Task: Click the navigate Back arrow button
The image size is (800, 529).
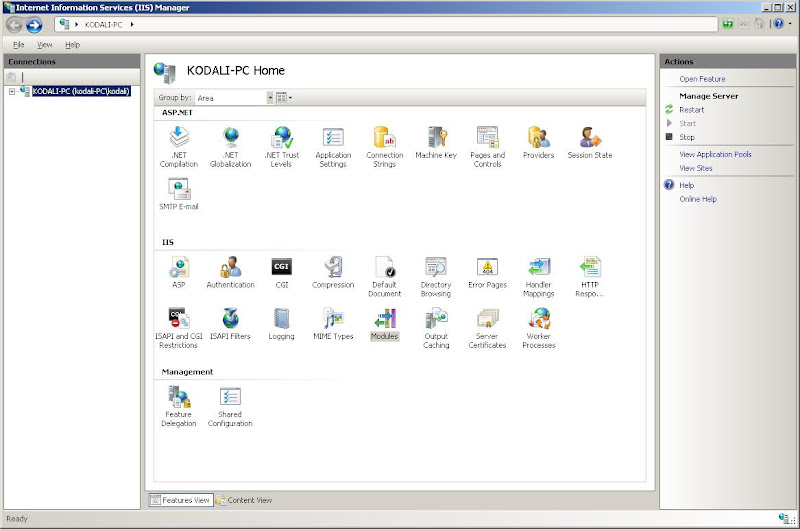Action: click(x=14, y=24)
